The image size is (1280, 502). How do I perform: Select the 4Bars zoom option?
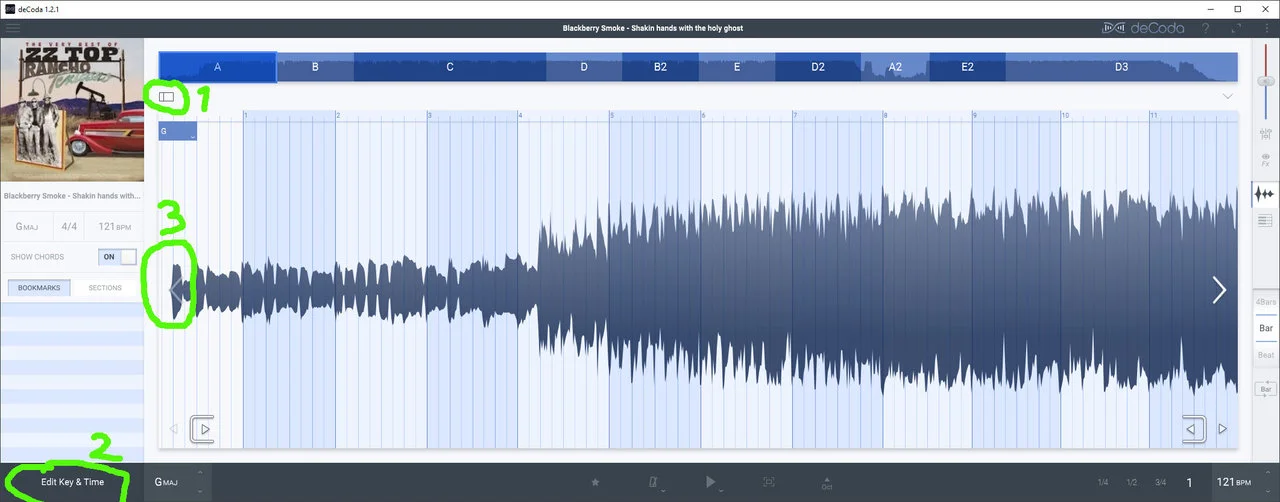point(1265,302)
